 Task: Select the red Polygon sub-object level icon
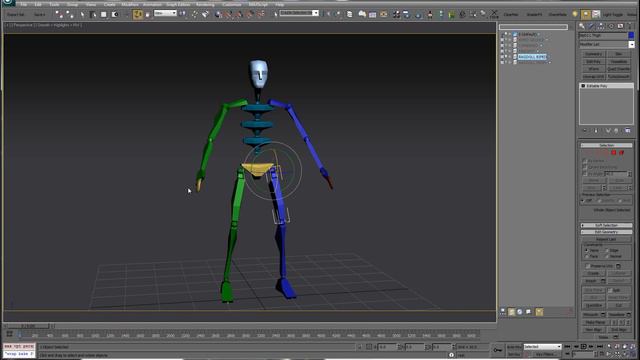[613, 153]
